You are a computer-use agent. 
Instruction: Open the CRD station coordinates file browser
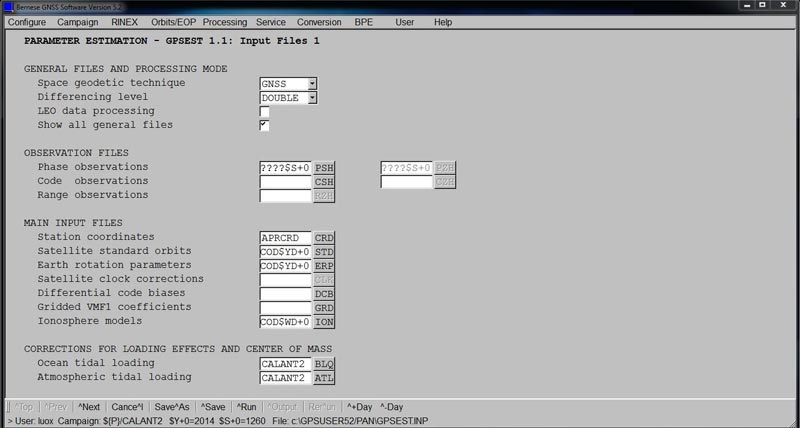[x=324, y=238]
